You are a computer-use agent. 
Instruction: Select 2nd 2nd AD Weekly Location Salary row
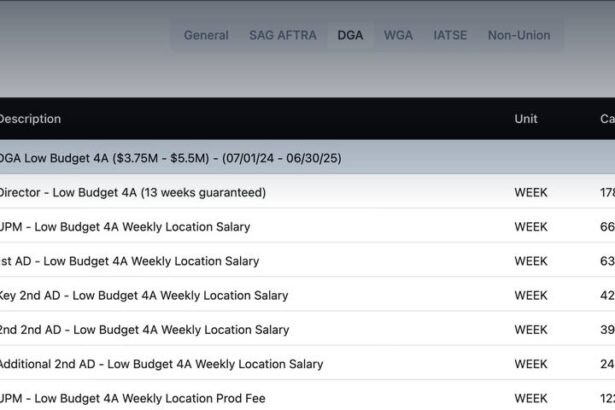click(x=308, y=329)
